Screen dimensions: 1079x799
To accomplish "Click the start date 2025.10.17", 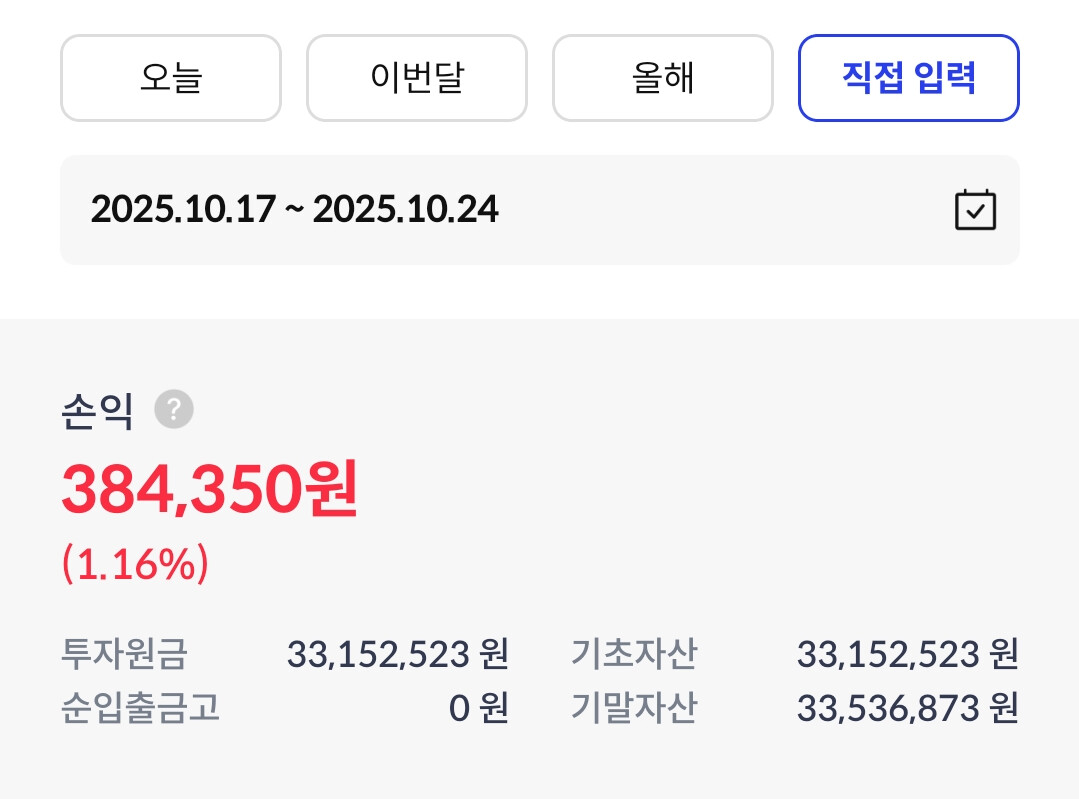I will (182, 210).
